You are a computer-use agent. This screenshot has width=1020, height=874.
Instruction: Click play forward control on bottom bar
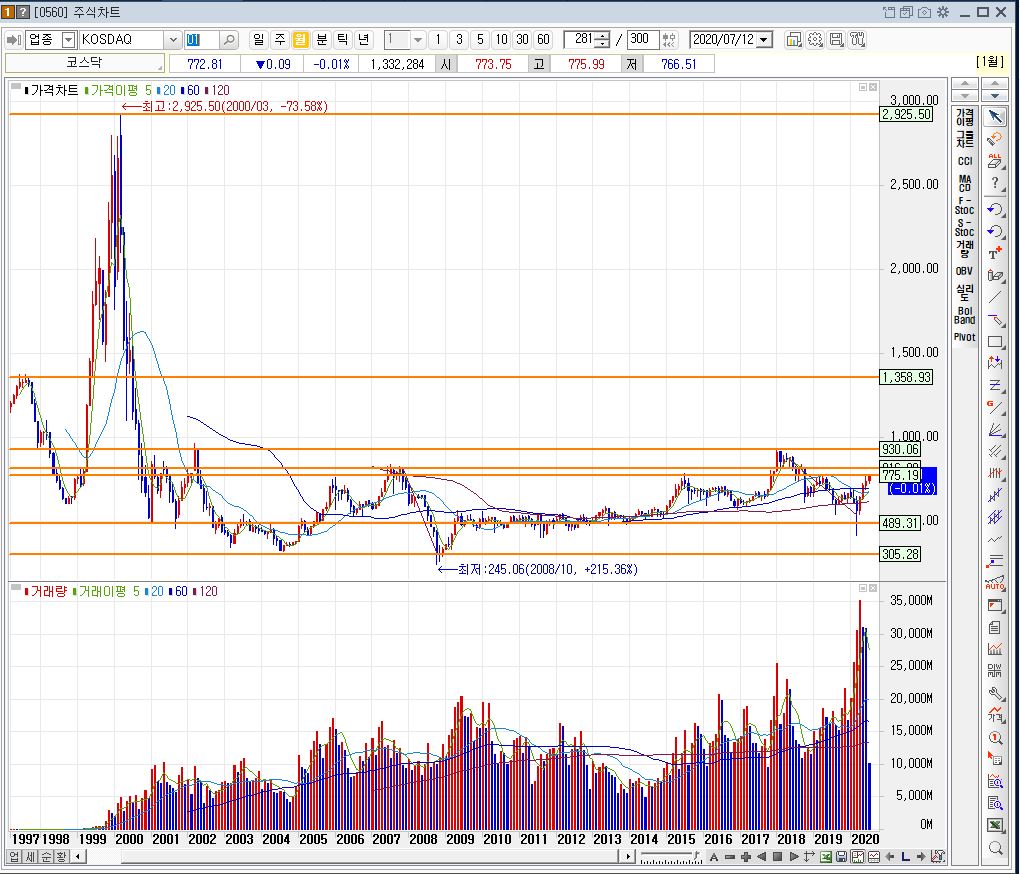click(x=793, y=856)
